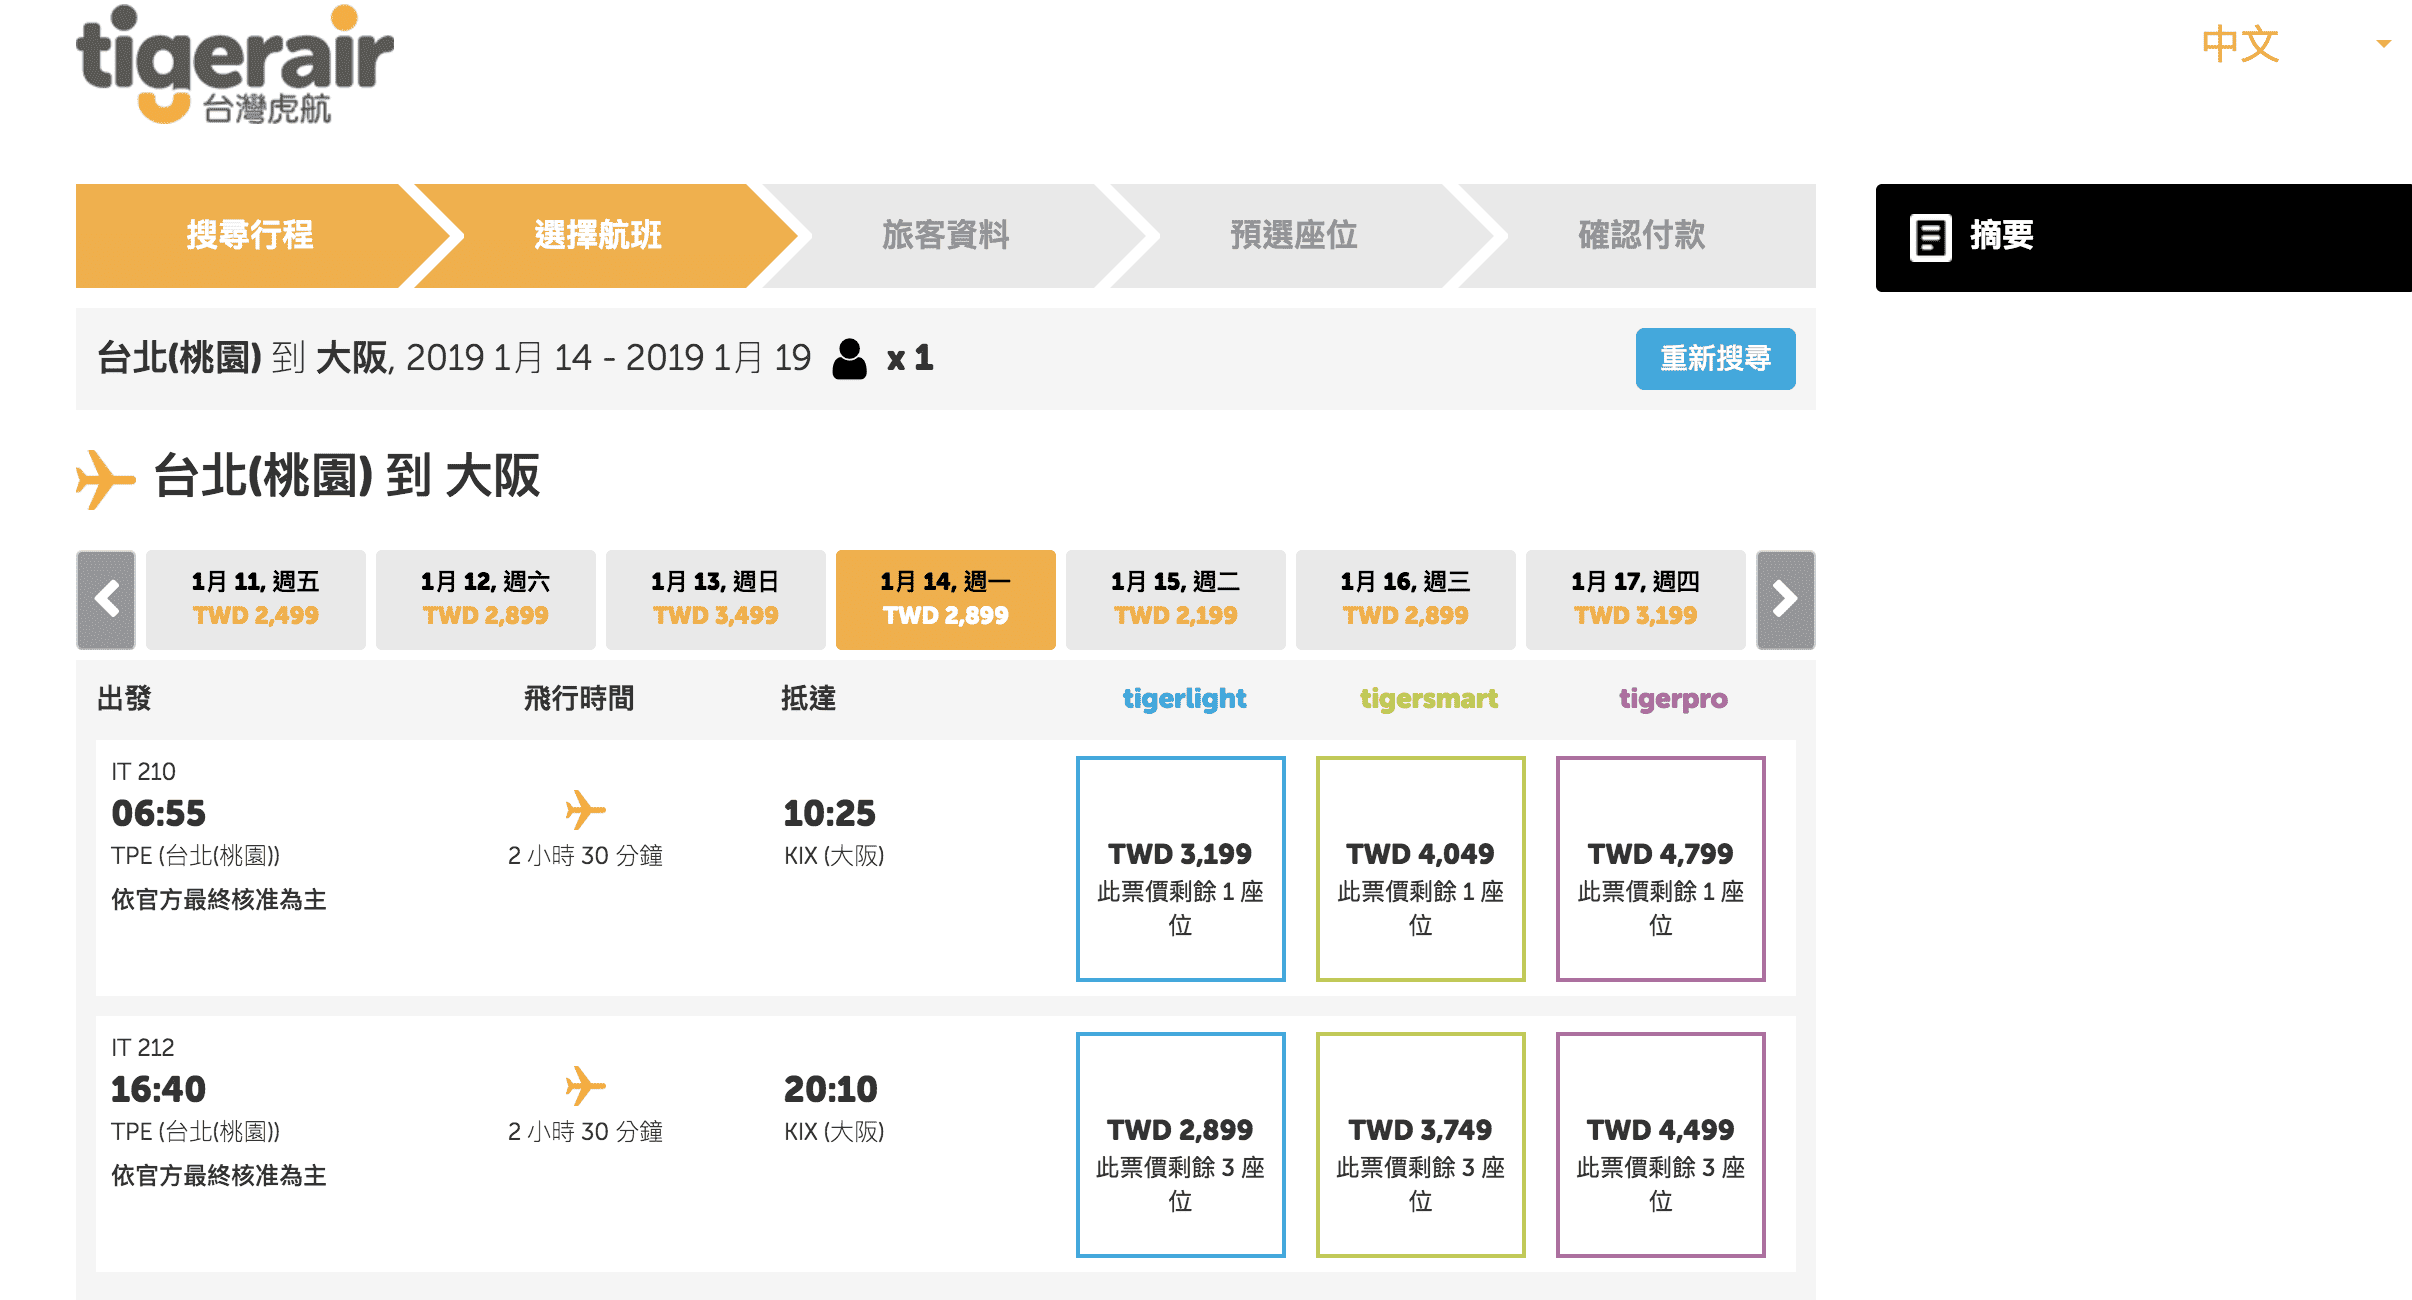
Task: Click the tigersmart column header
Action: click(1429, 699)
